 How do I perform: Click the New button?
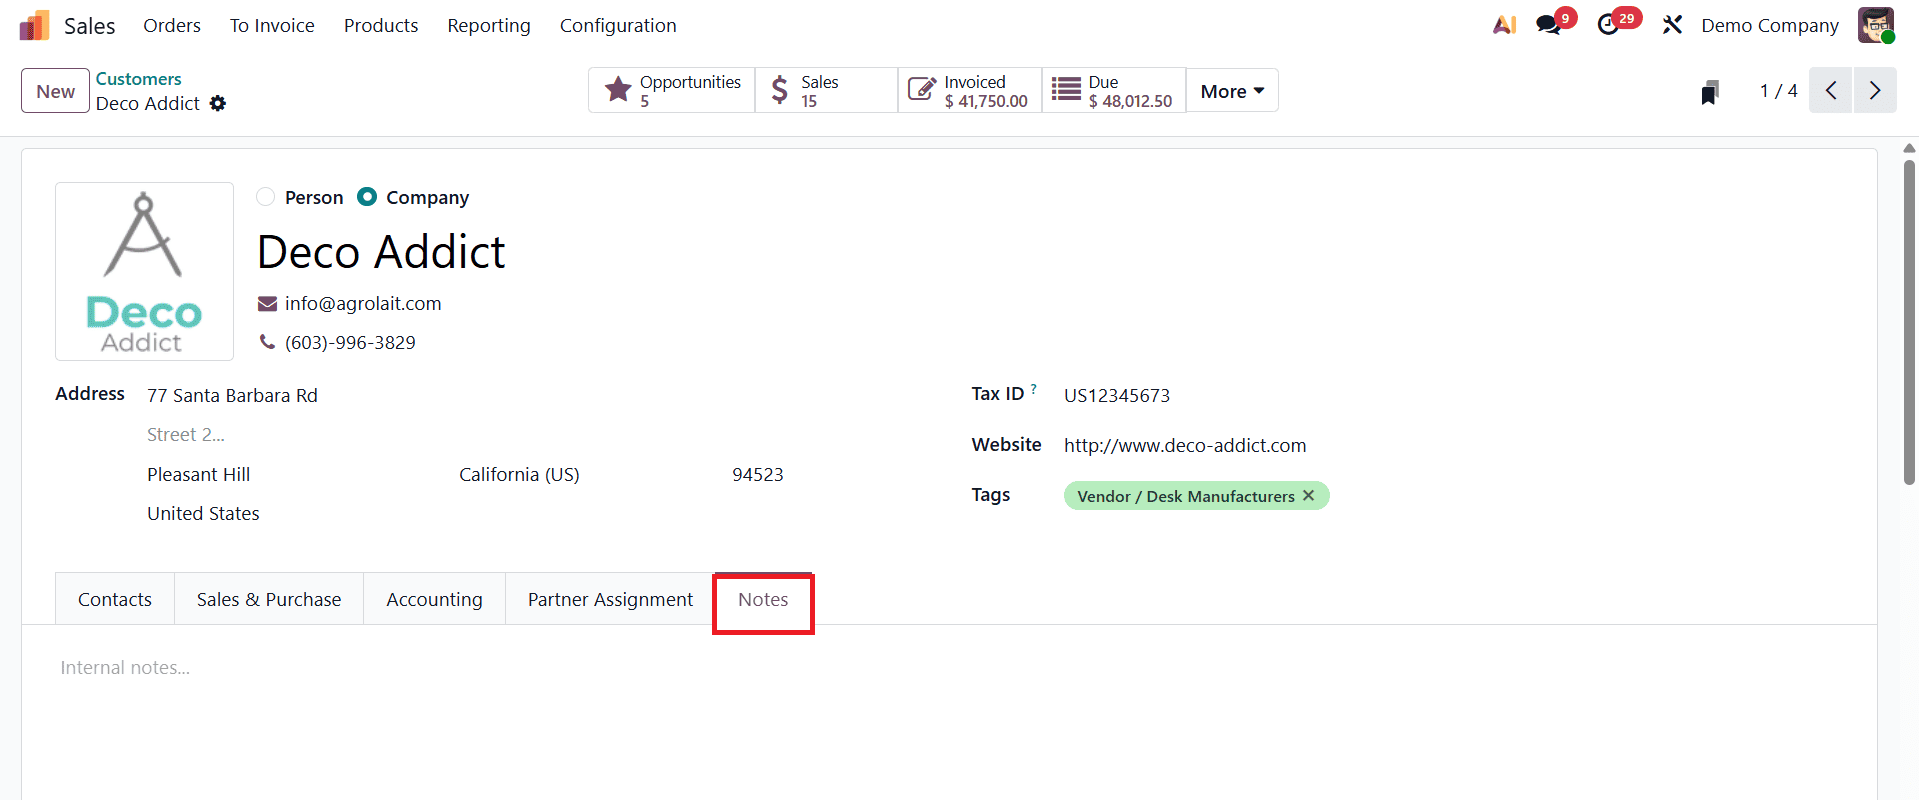56,91
